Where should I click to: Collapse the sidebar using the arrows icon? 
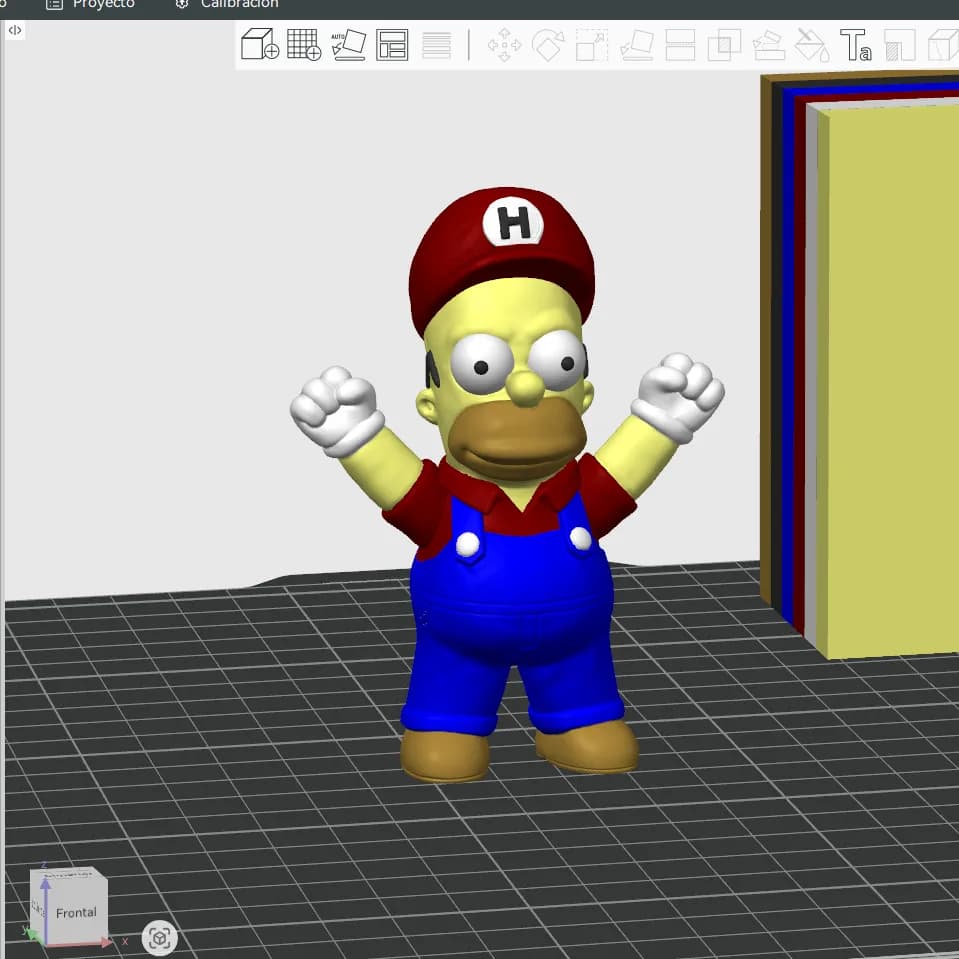(15, 30)
